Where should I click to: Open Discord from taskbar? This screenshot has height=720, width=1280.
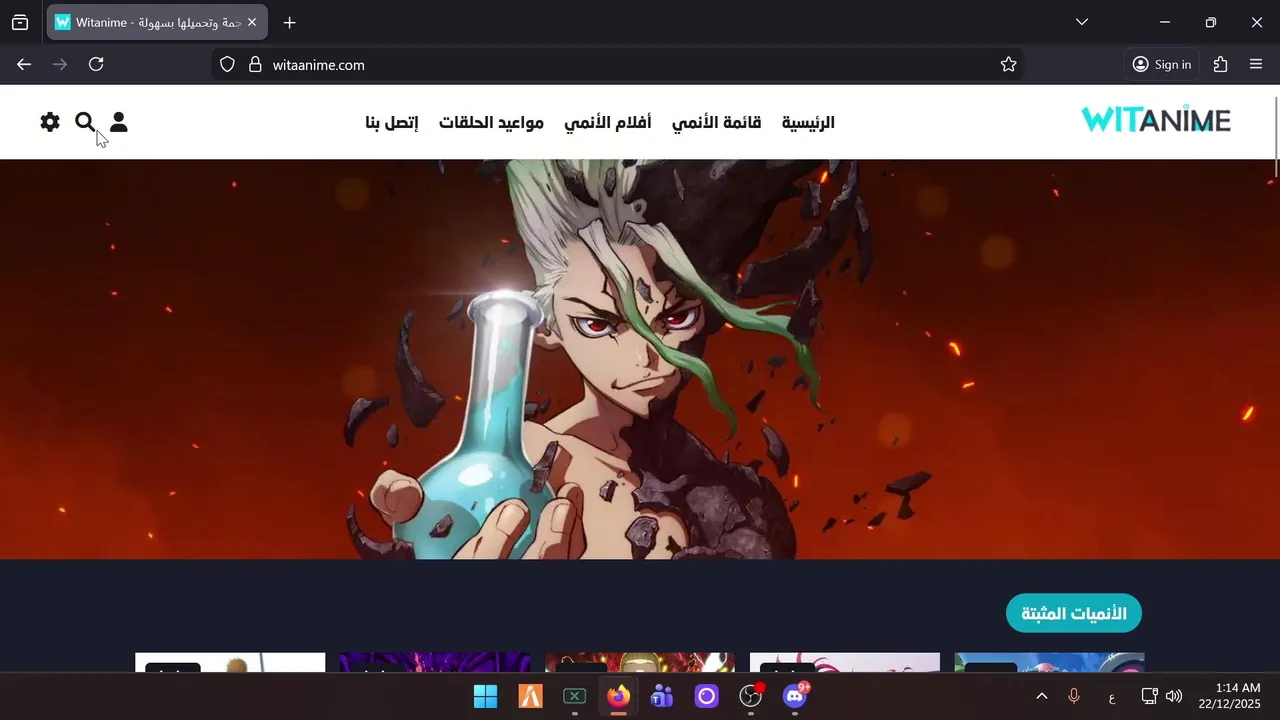pyautogui.click(x=795, y=696)
